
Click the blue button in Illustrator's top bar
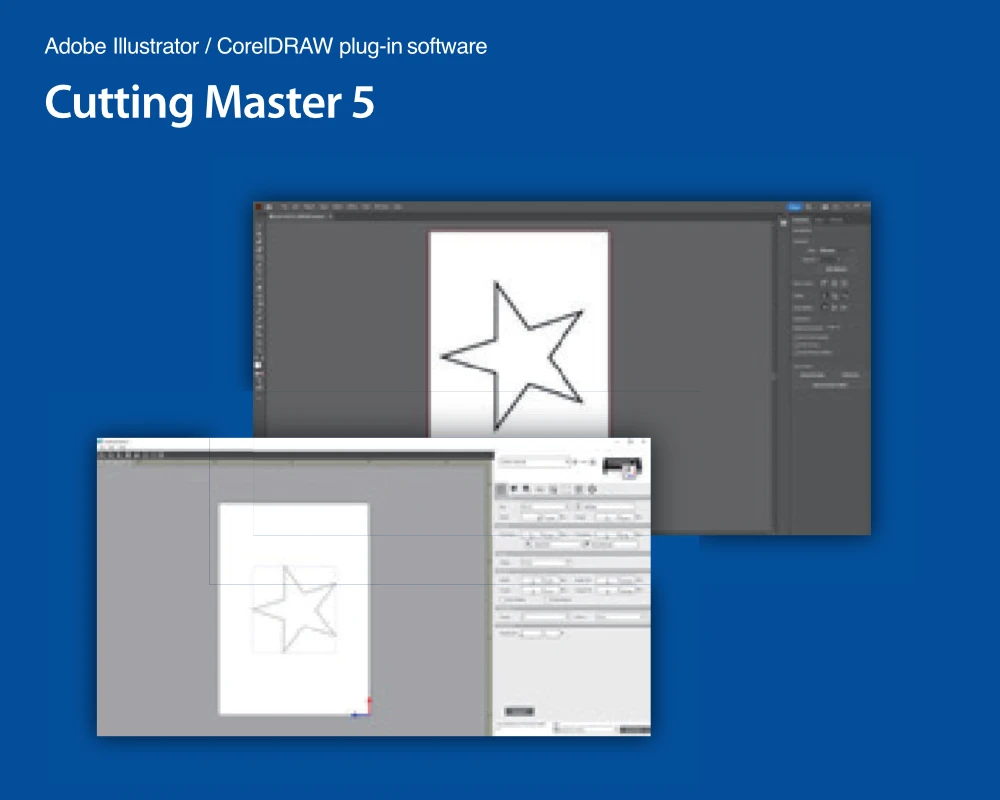[794, 207]
